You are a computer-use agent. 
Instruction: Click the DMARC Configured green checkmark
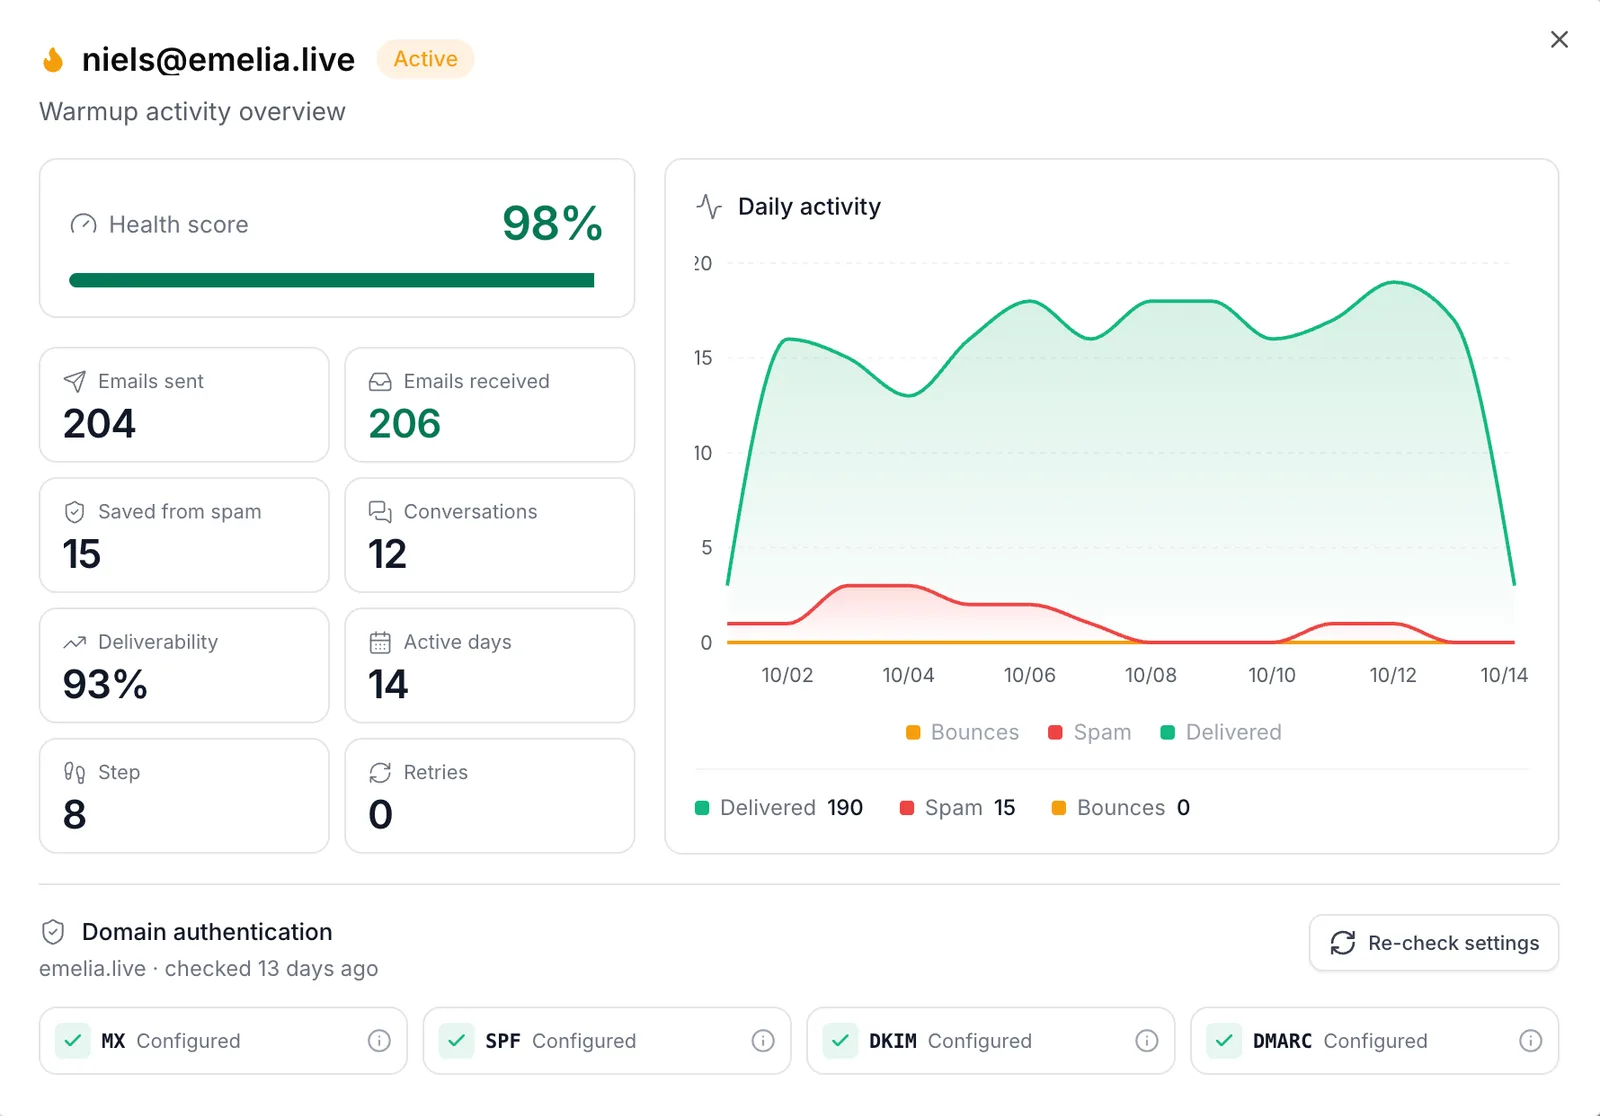tap(1224, 1041)
